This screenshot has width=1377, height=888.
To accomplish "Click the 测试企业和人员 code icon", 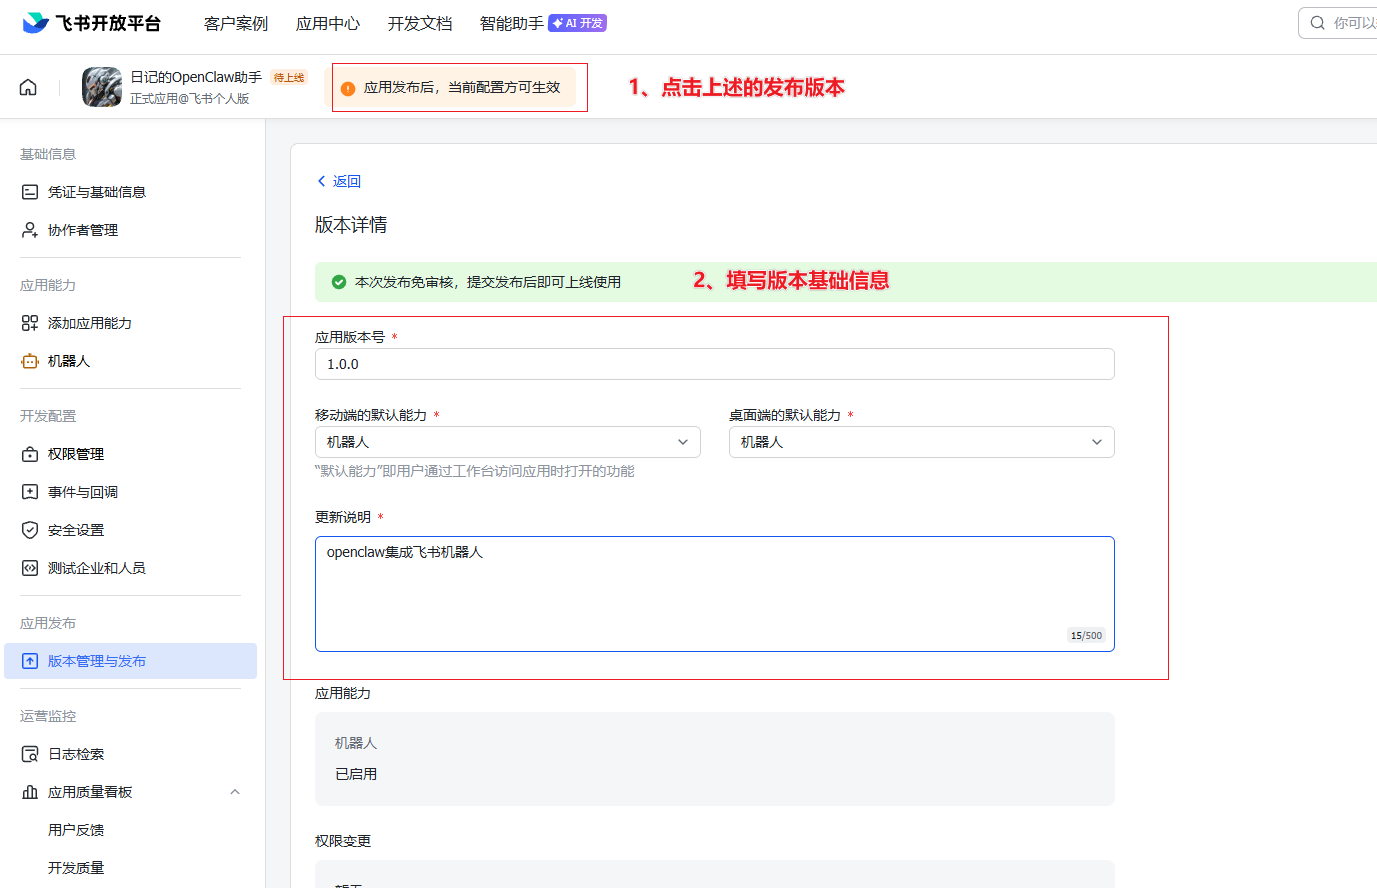I will click(x=30, y=568).
